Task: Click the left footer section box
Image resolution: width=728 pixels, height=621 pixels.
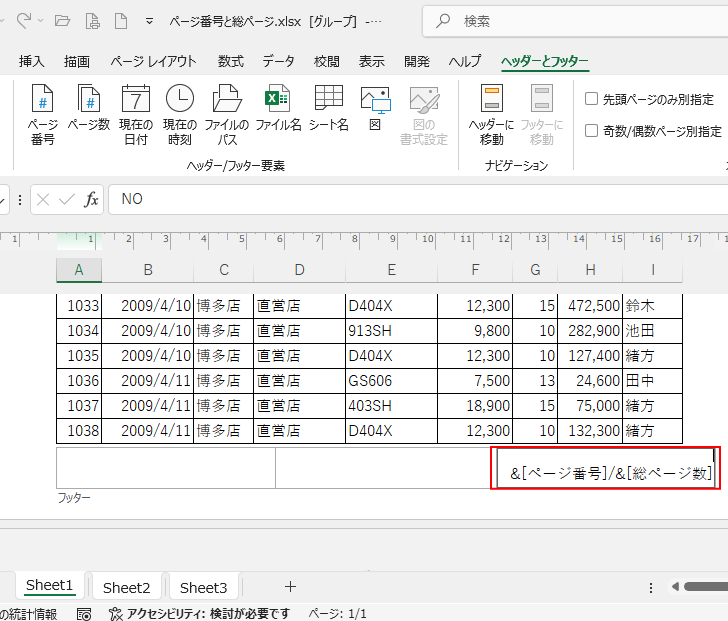Action: 166,468
